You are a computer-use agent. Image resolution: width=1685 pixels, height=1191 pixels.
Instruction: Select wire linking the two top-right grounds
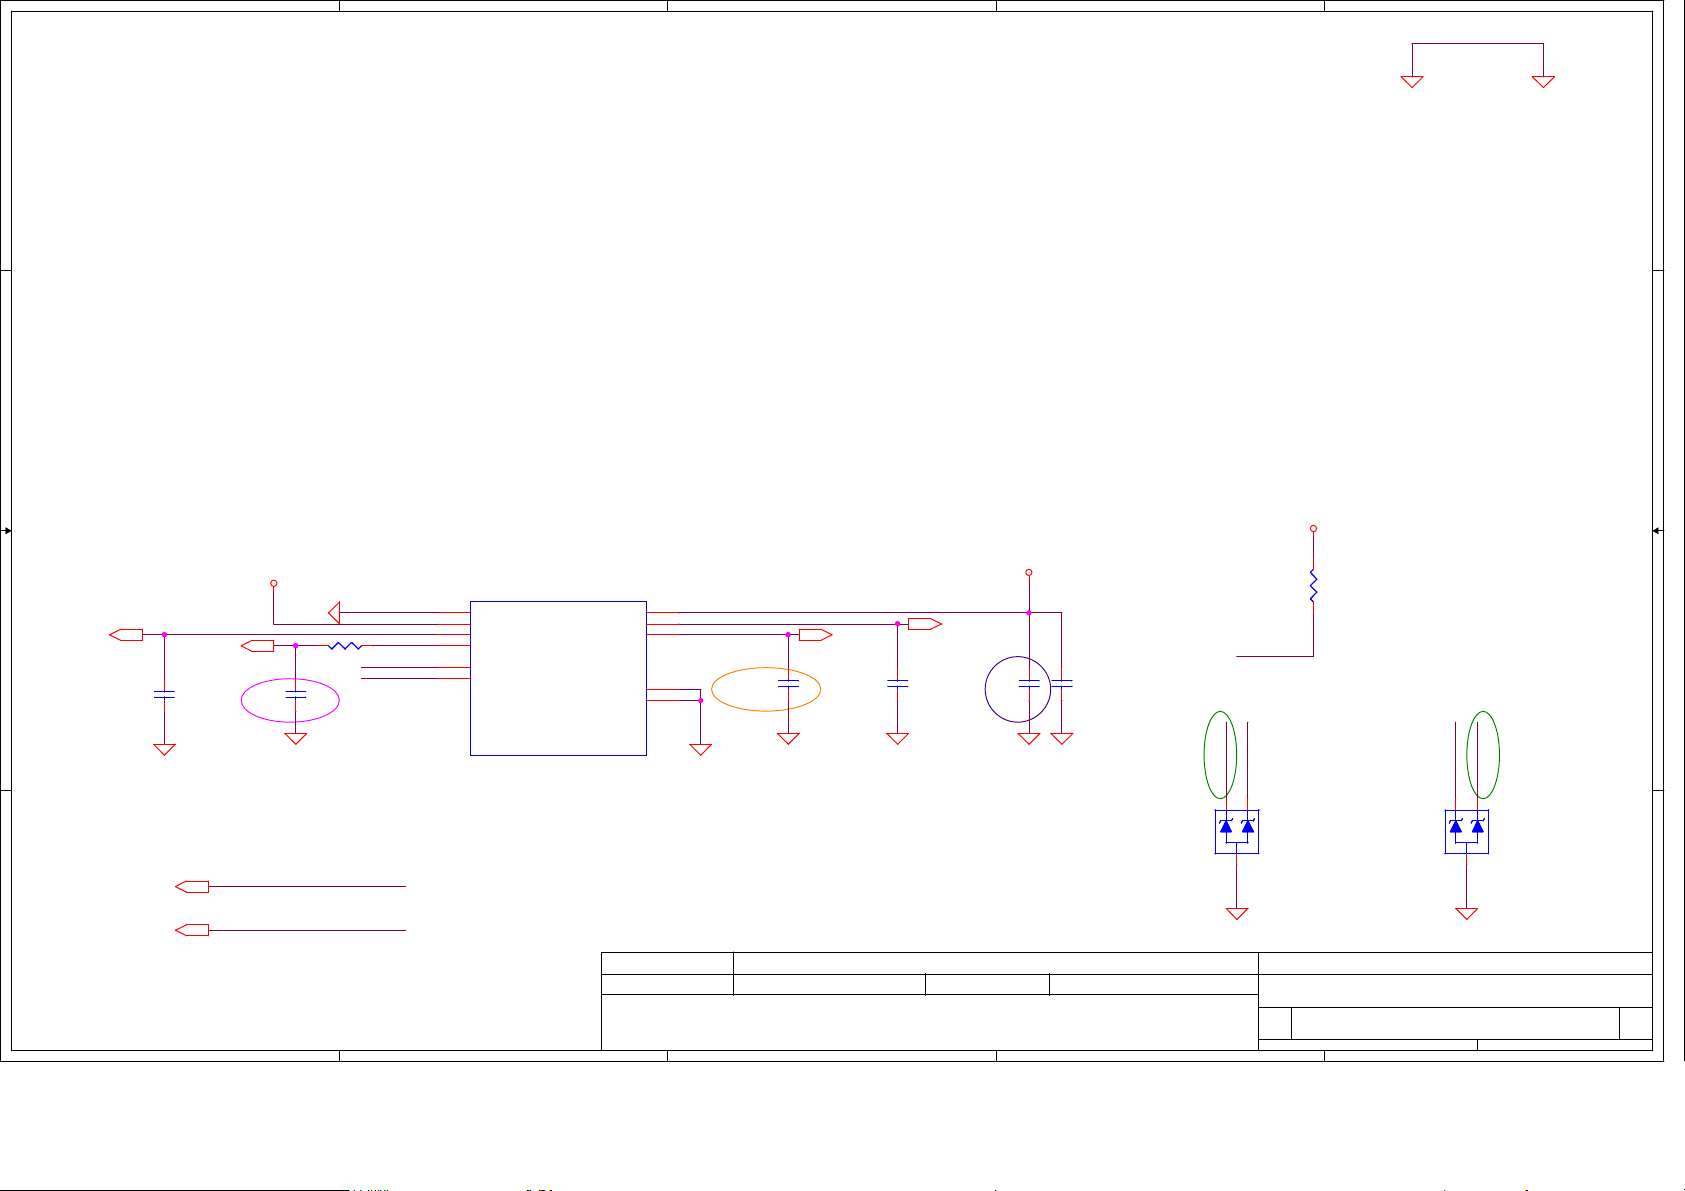[x=1478, y=44]
